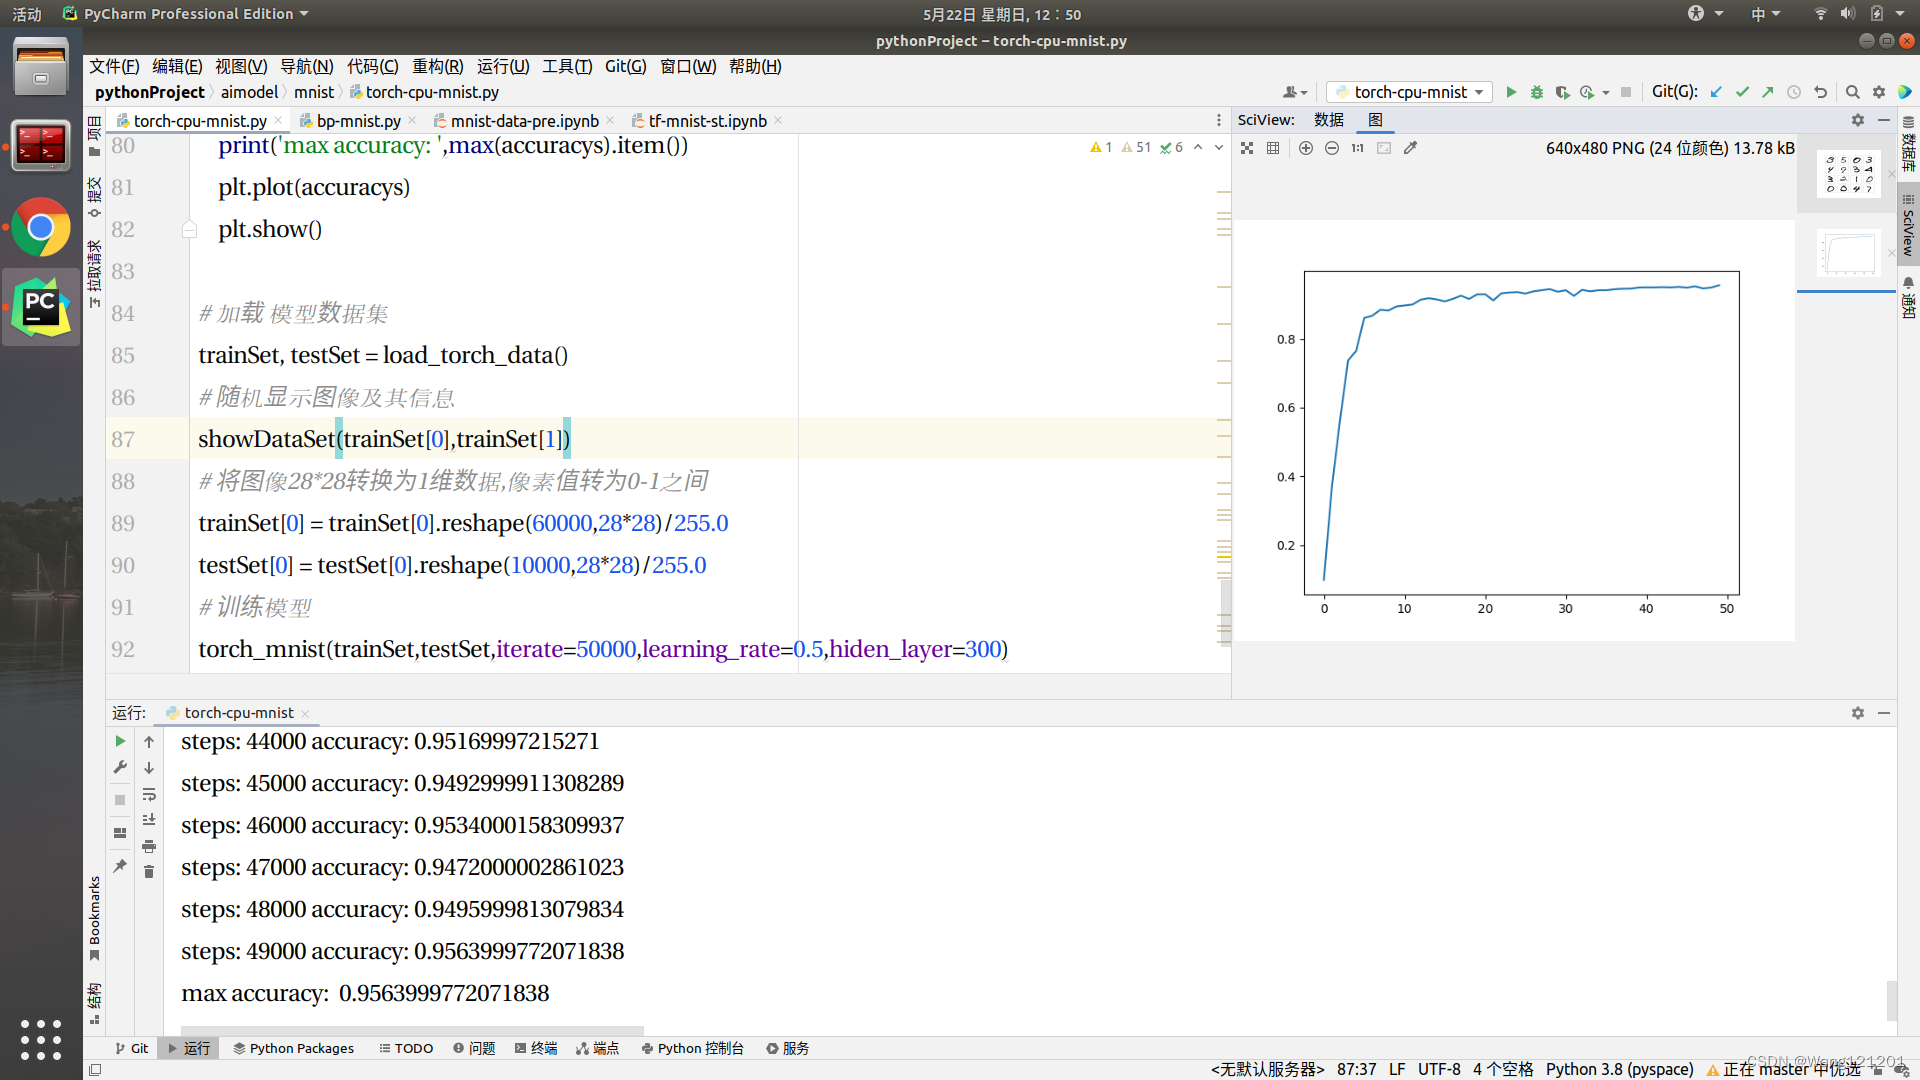Toggle SciView grid display icon
1920x1080 pixels.
point(1273,148)
